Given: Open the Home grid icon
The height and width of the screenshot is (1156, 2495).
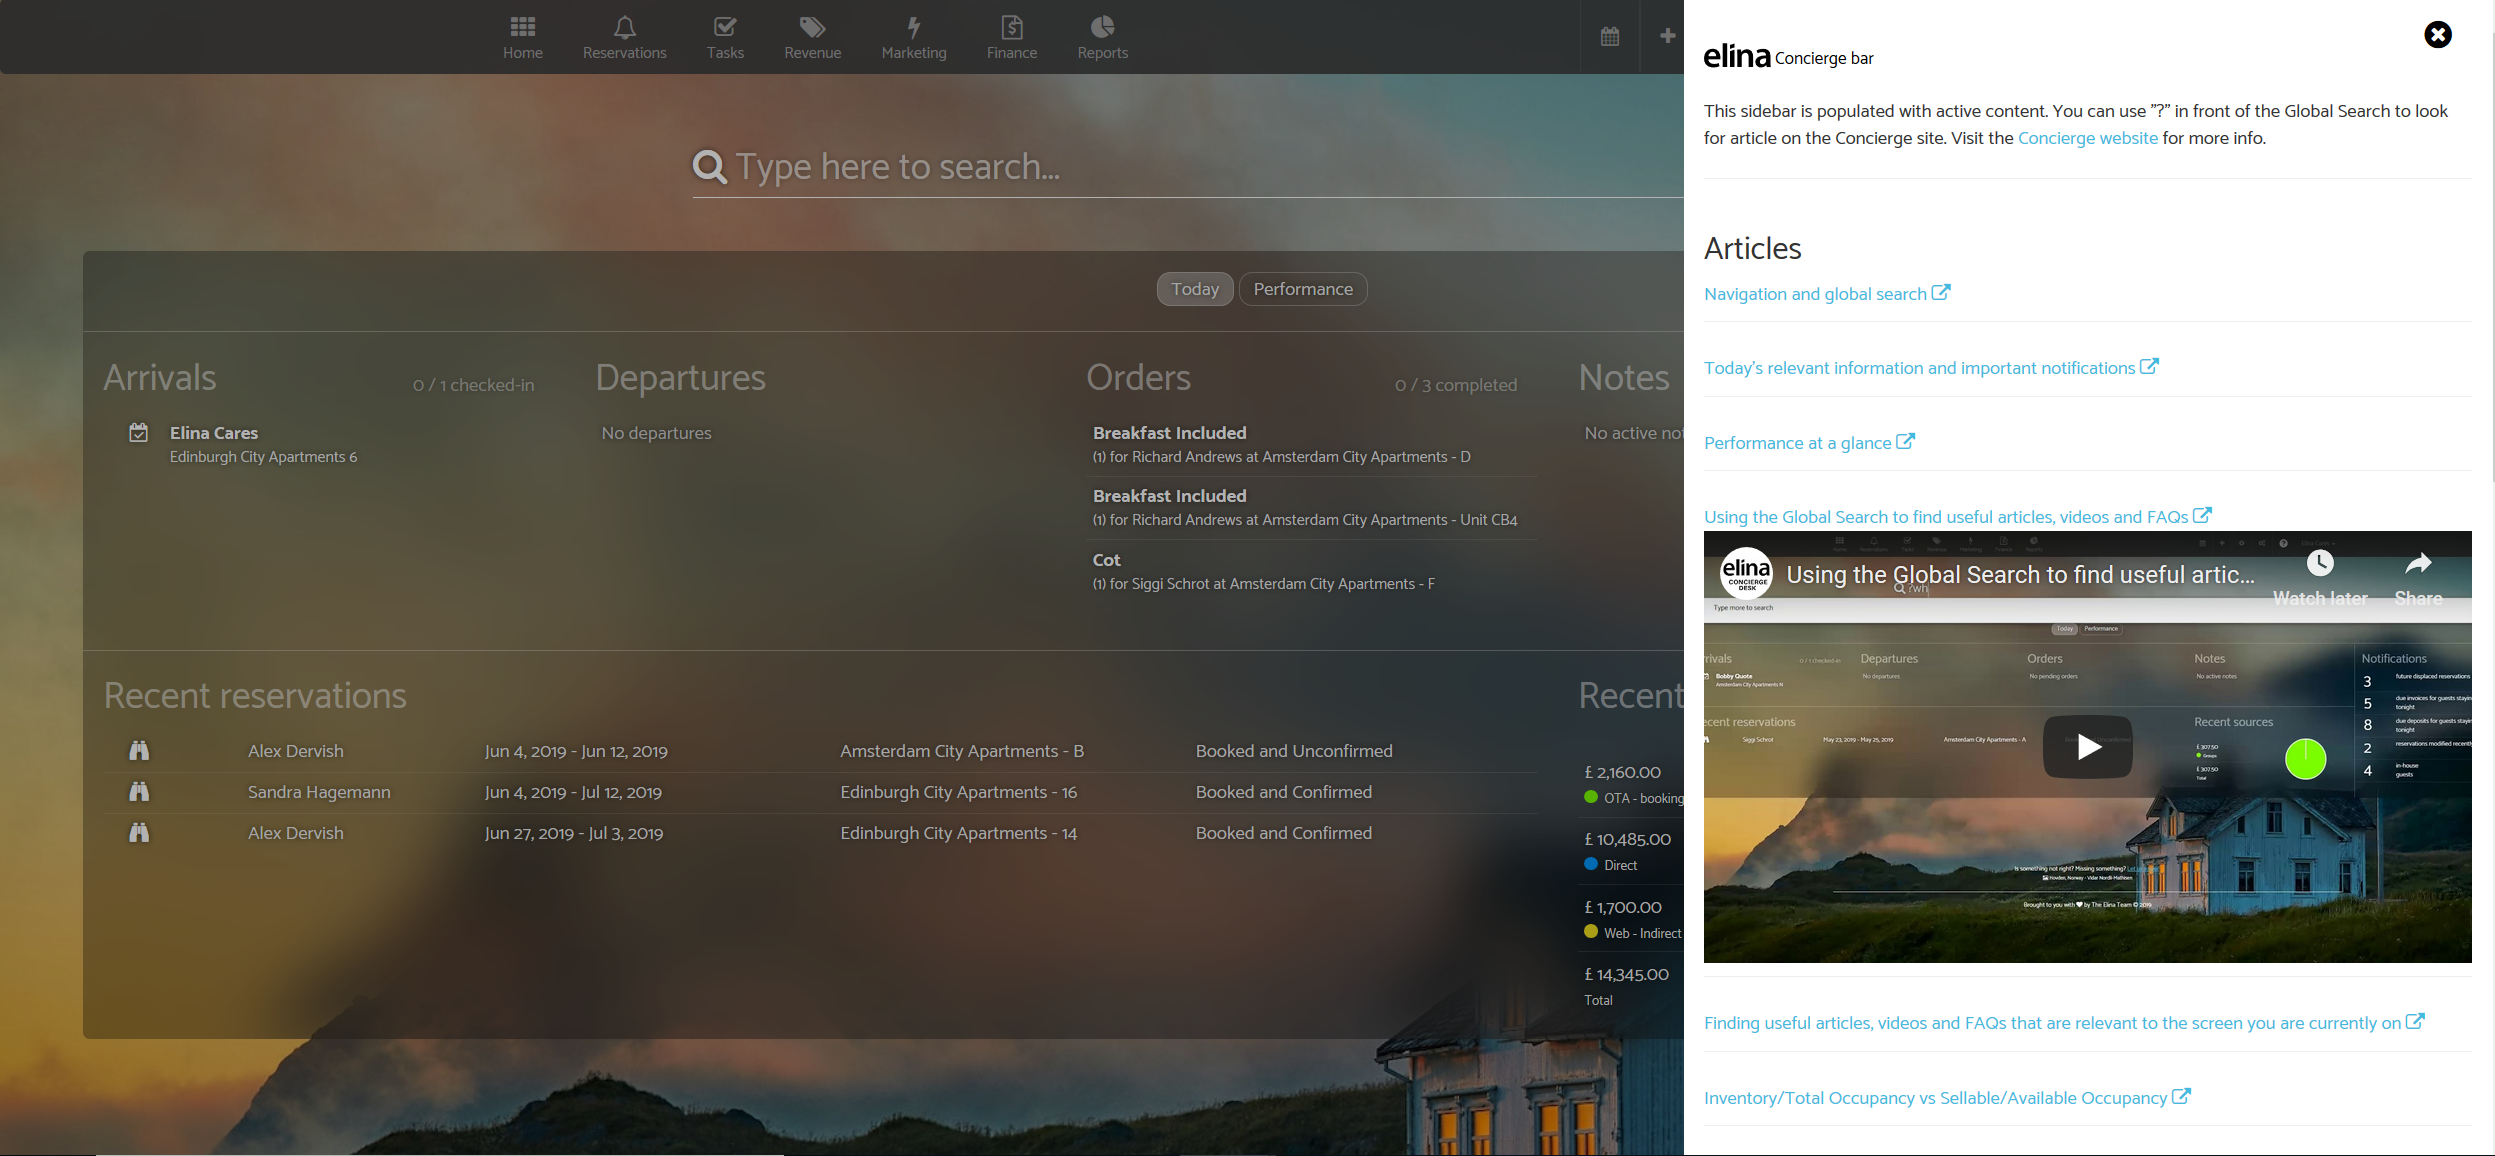Looking at the screenshot, I should point(522,28).
